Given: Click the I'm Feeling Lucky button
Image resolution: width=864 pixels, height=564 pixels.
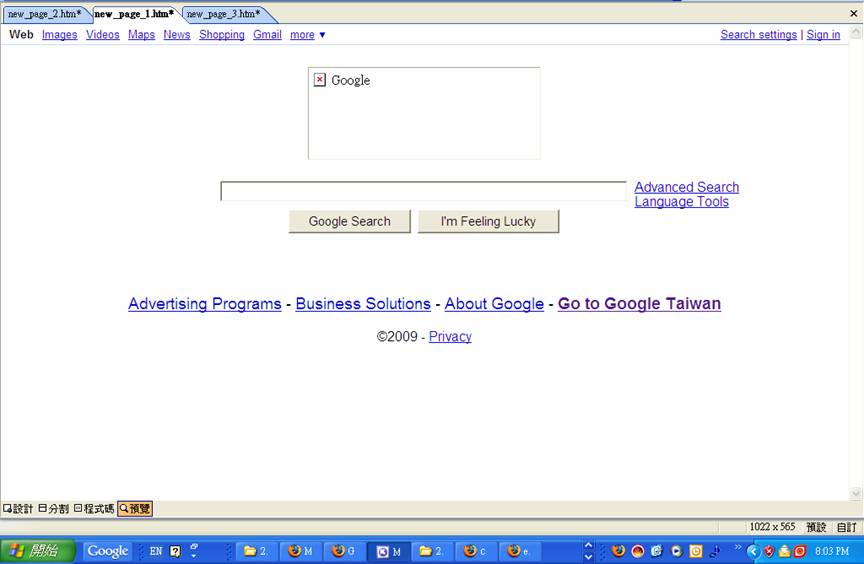Looking at the screenshot, I should tap(488, 221).
